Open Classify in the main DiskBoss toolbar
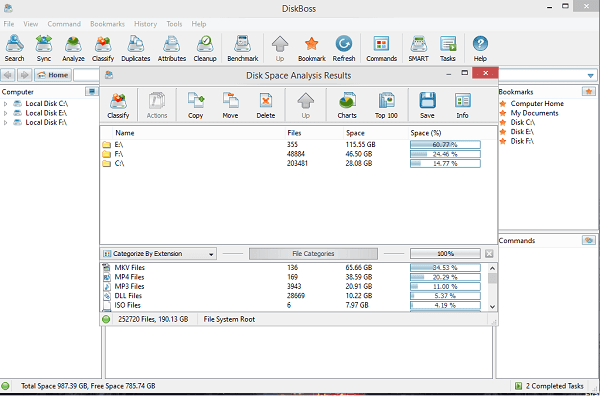 click(103, 48)
